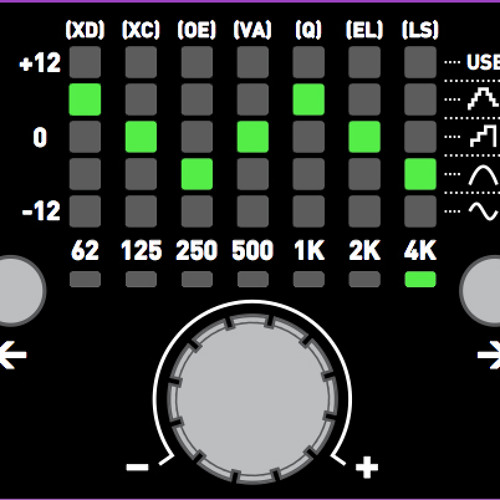The width and height of the screenshot is (500, 500).
Task: Toggle the band indicator under 2K
Action: [364, 279]
